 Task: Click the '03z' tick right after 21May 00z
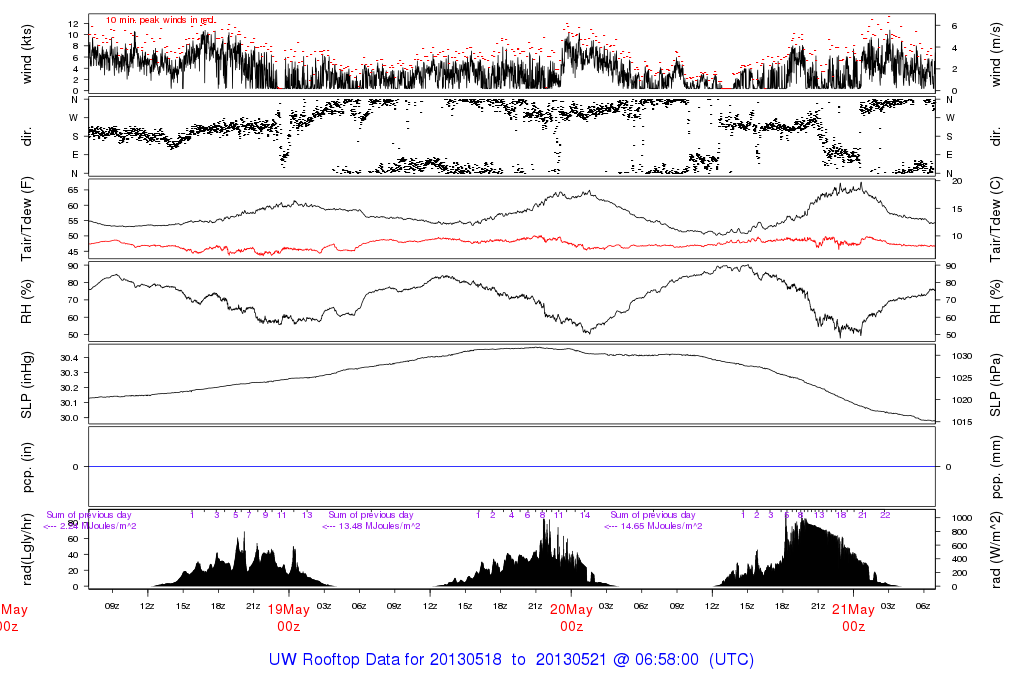pos(888,606)
